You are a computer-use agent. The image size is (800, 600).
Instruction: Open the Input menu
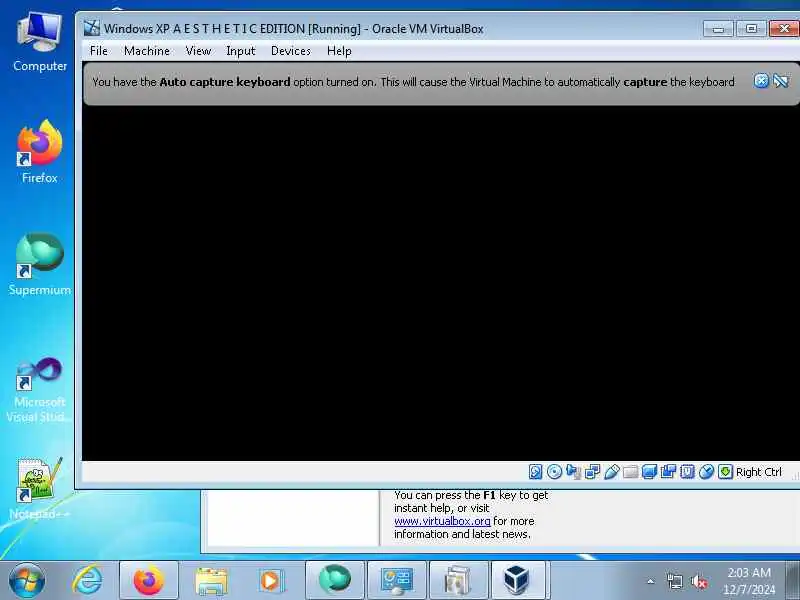coord(241,51)
